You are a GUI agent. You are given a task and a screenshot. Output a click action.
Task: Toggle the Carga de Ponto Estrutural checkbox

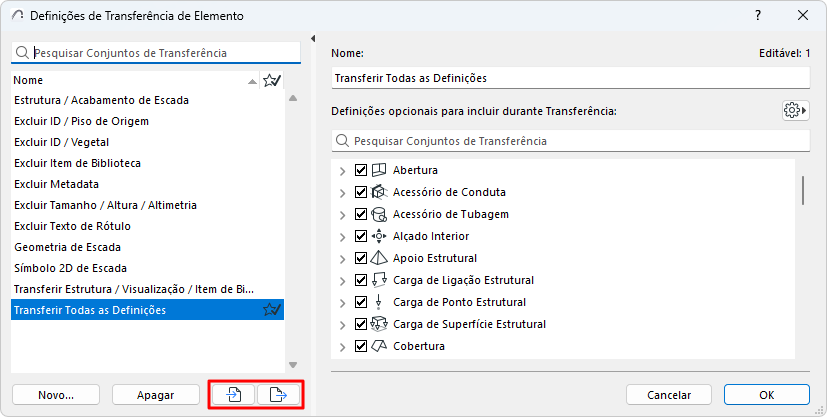click(x=361, y=302)
